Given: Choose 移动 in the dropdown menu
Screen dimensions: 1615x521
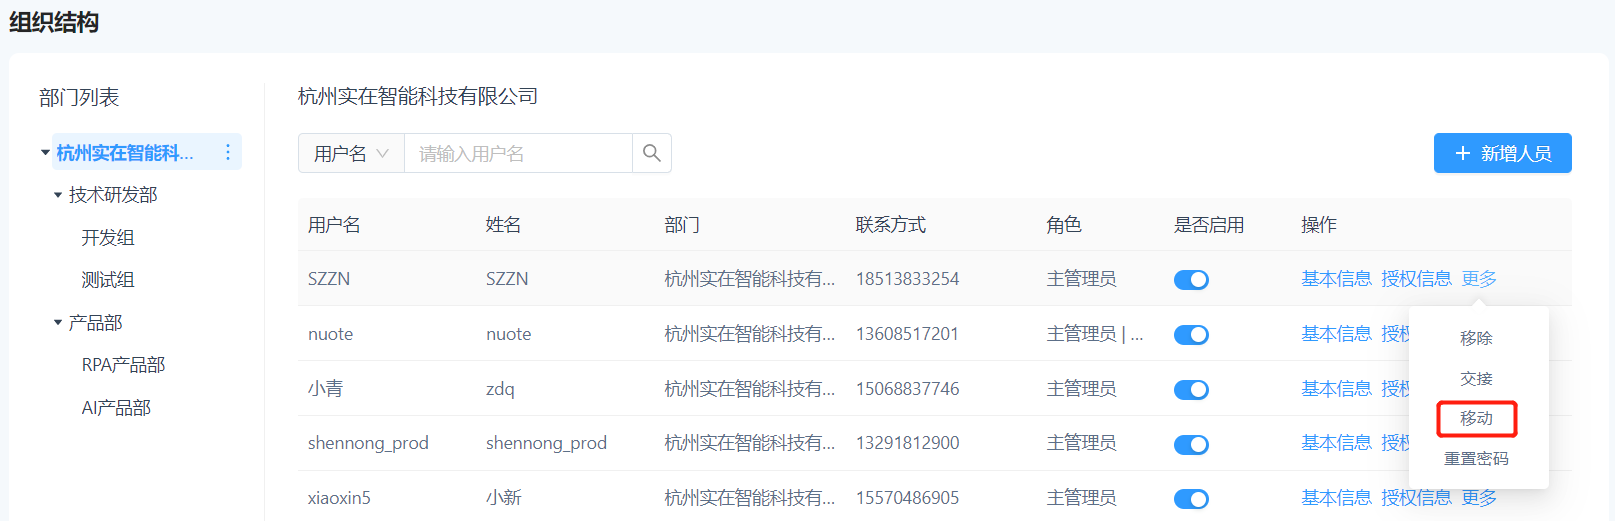Looking at the screenshot, I should [x=1476, y=419].
